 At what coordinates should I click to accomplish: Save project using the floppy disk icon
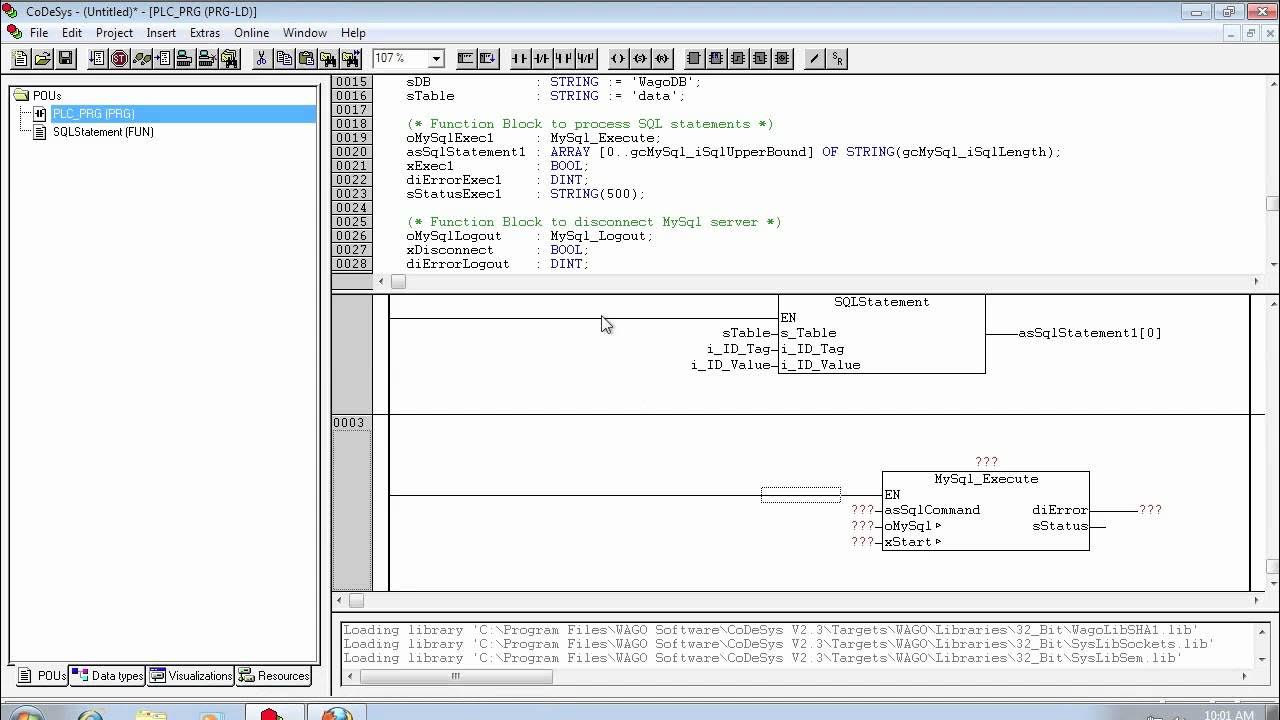(65, 59)
